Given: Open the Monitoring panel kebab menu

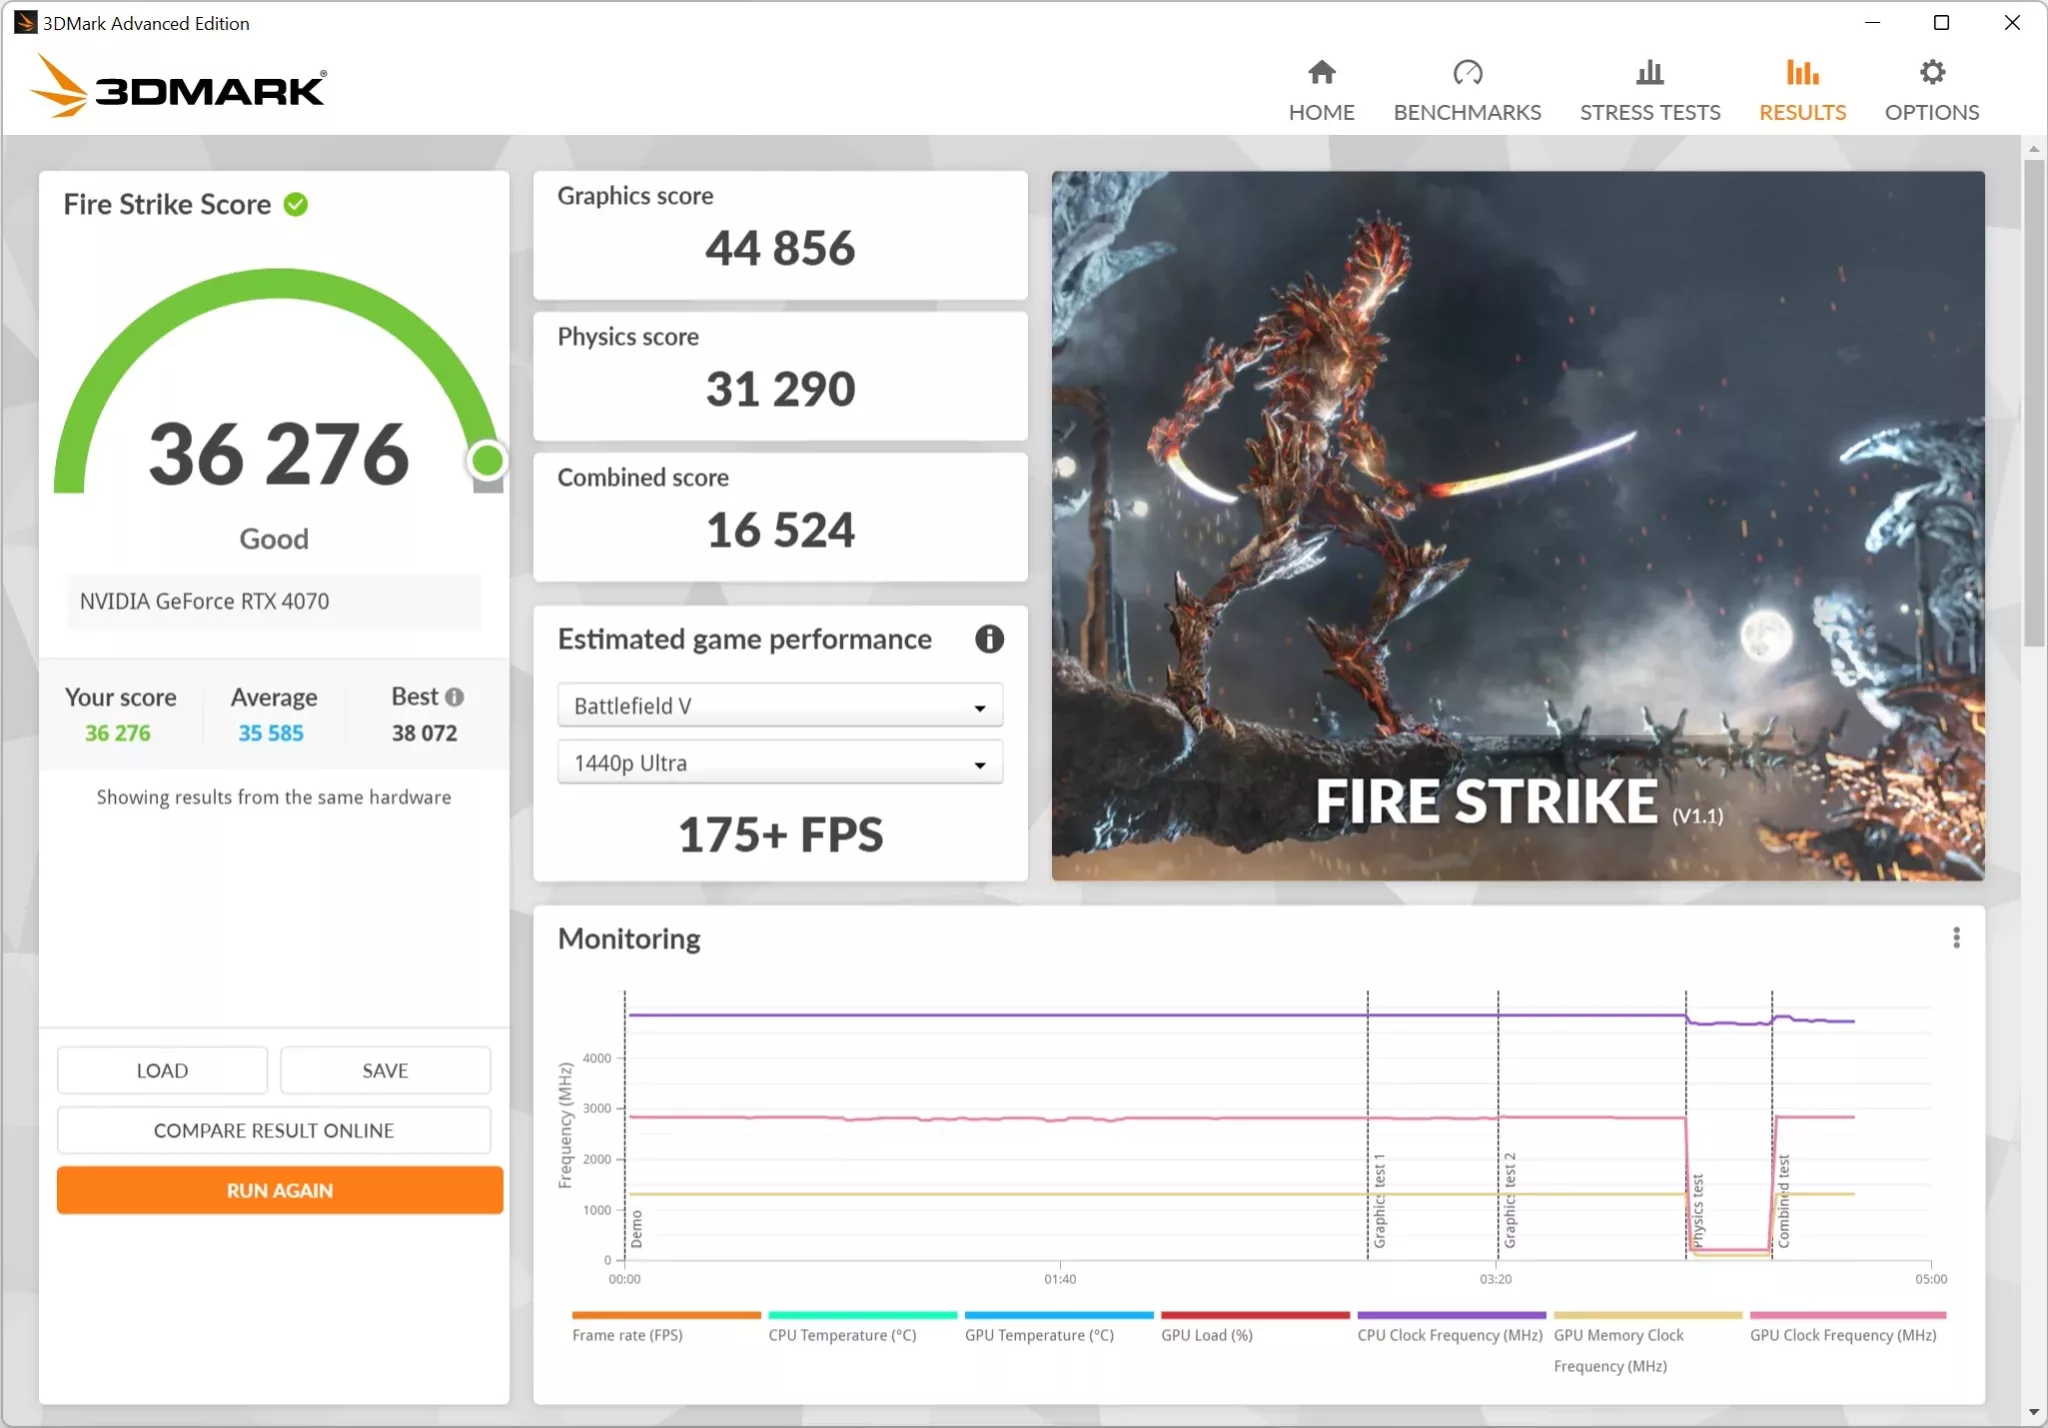Looking at the screenshot, I should (x=1956, y=937).
